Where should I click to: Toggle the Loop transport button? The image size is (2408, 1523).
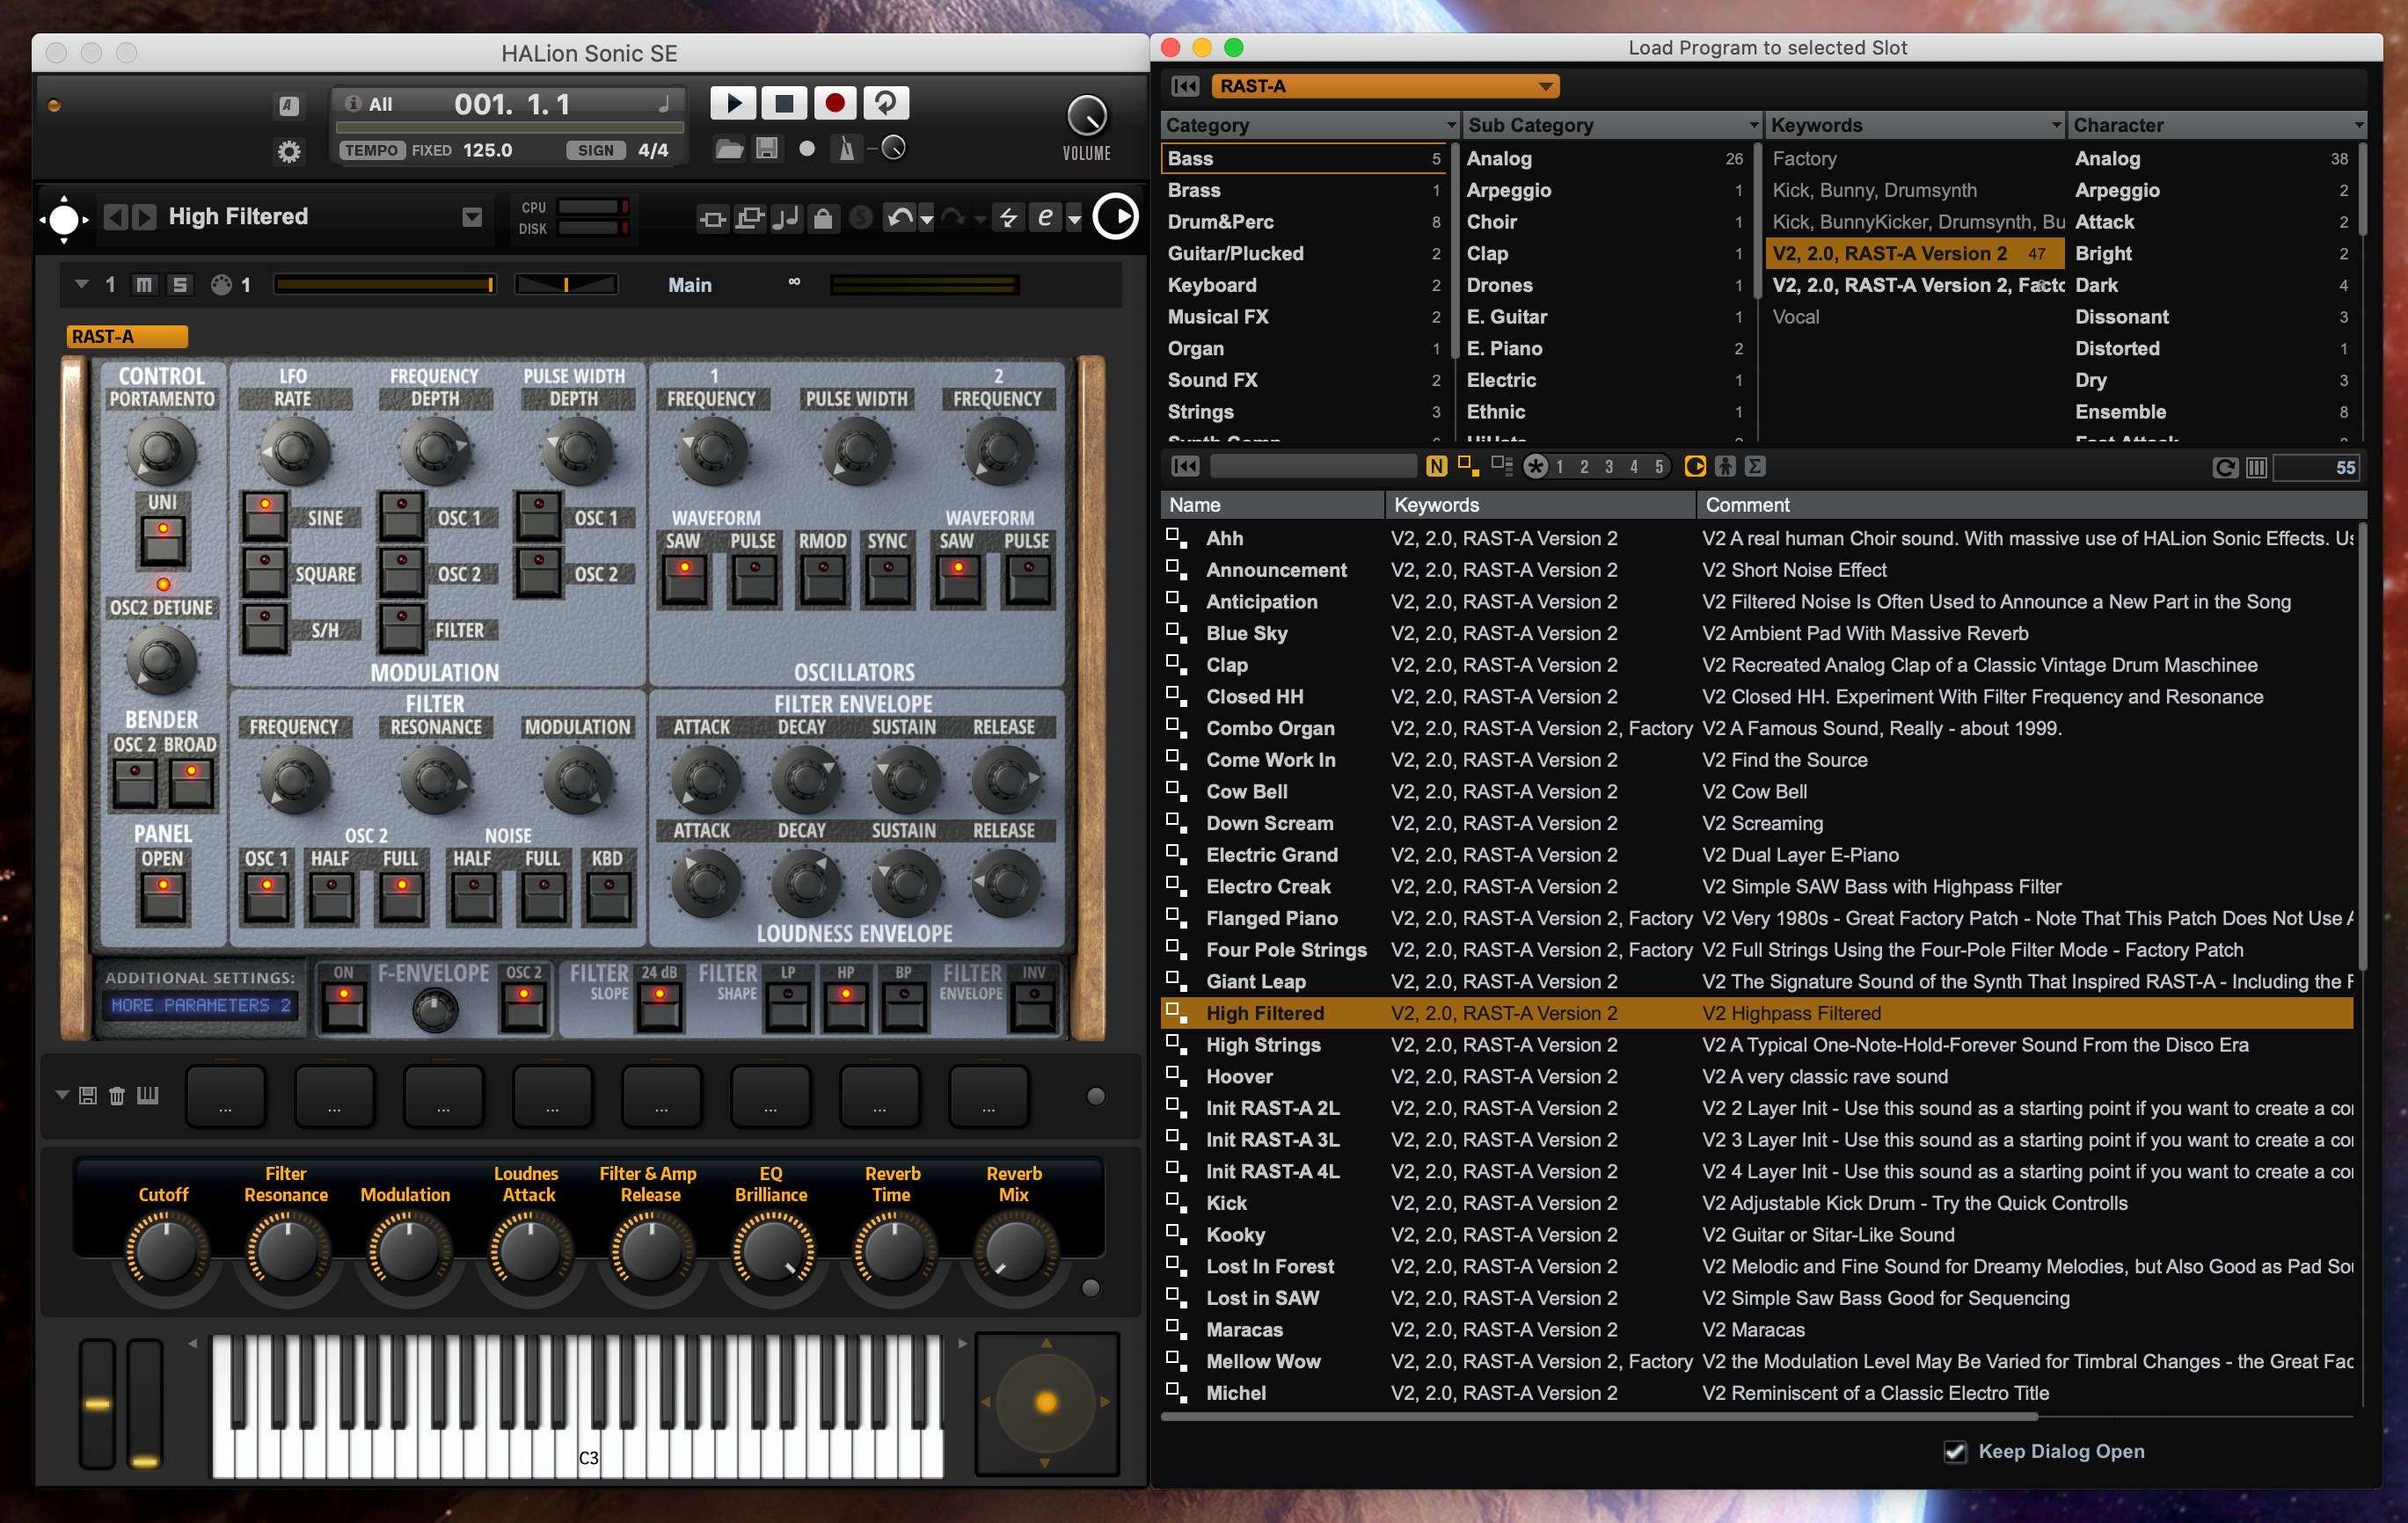coord(886,103)
